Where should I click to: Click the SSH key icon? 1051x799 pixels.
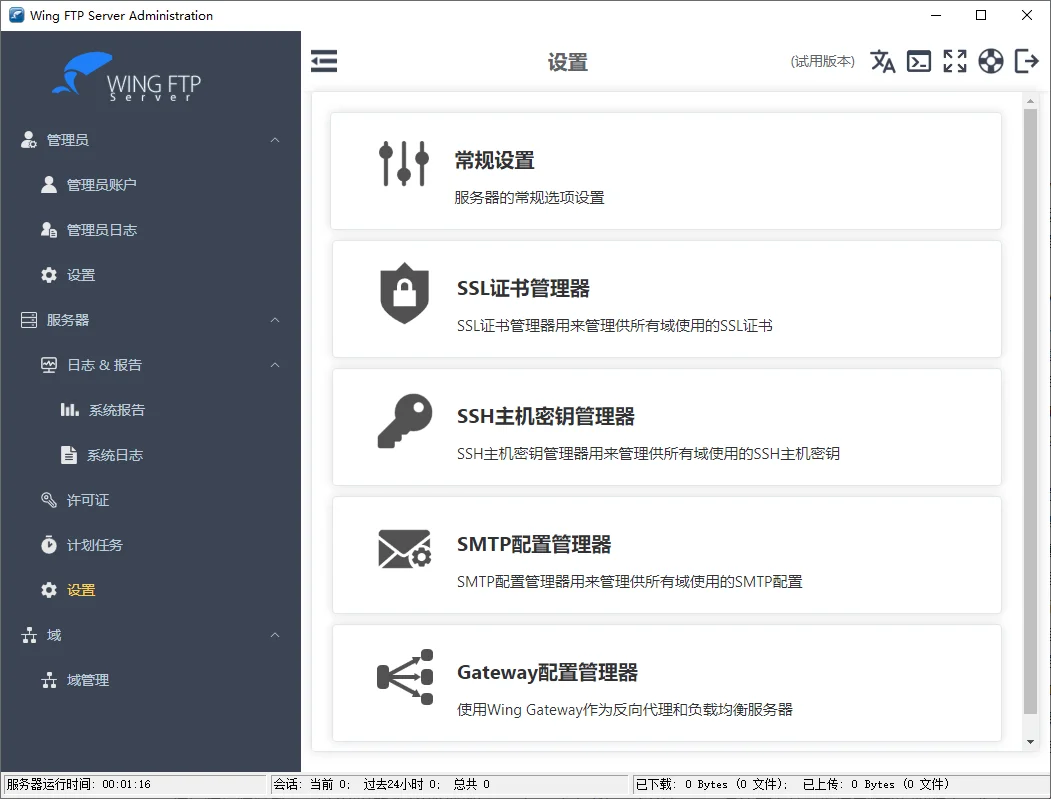tap(405, 421)
